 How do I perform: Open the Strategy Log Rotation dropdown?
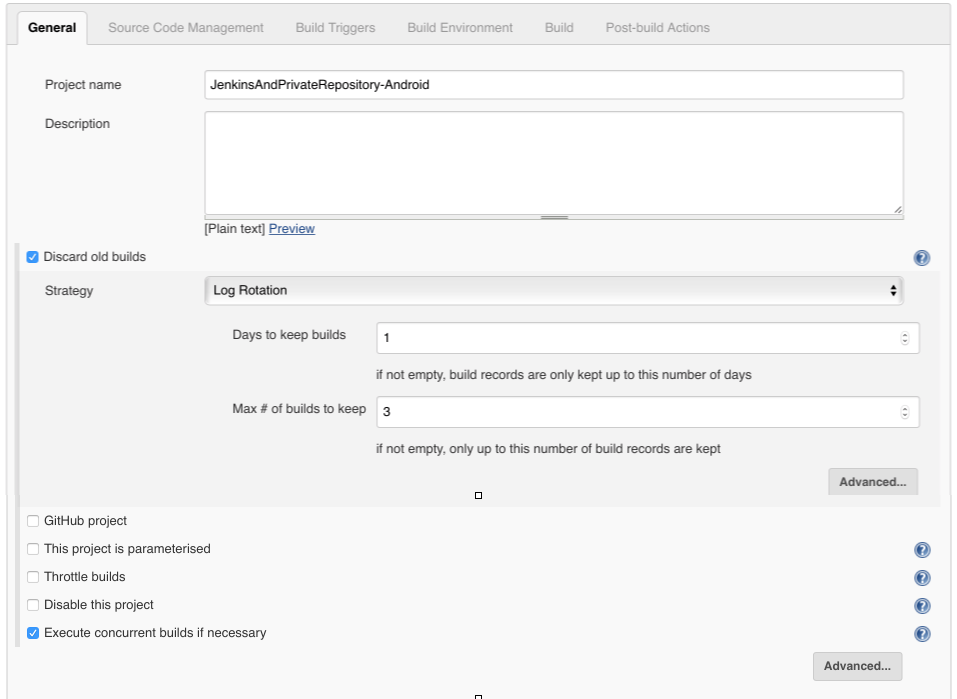554,291
